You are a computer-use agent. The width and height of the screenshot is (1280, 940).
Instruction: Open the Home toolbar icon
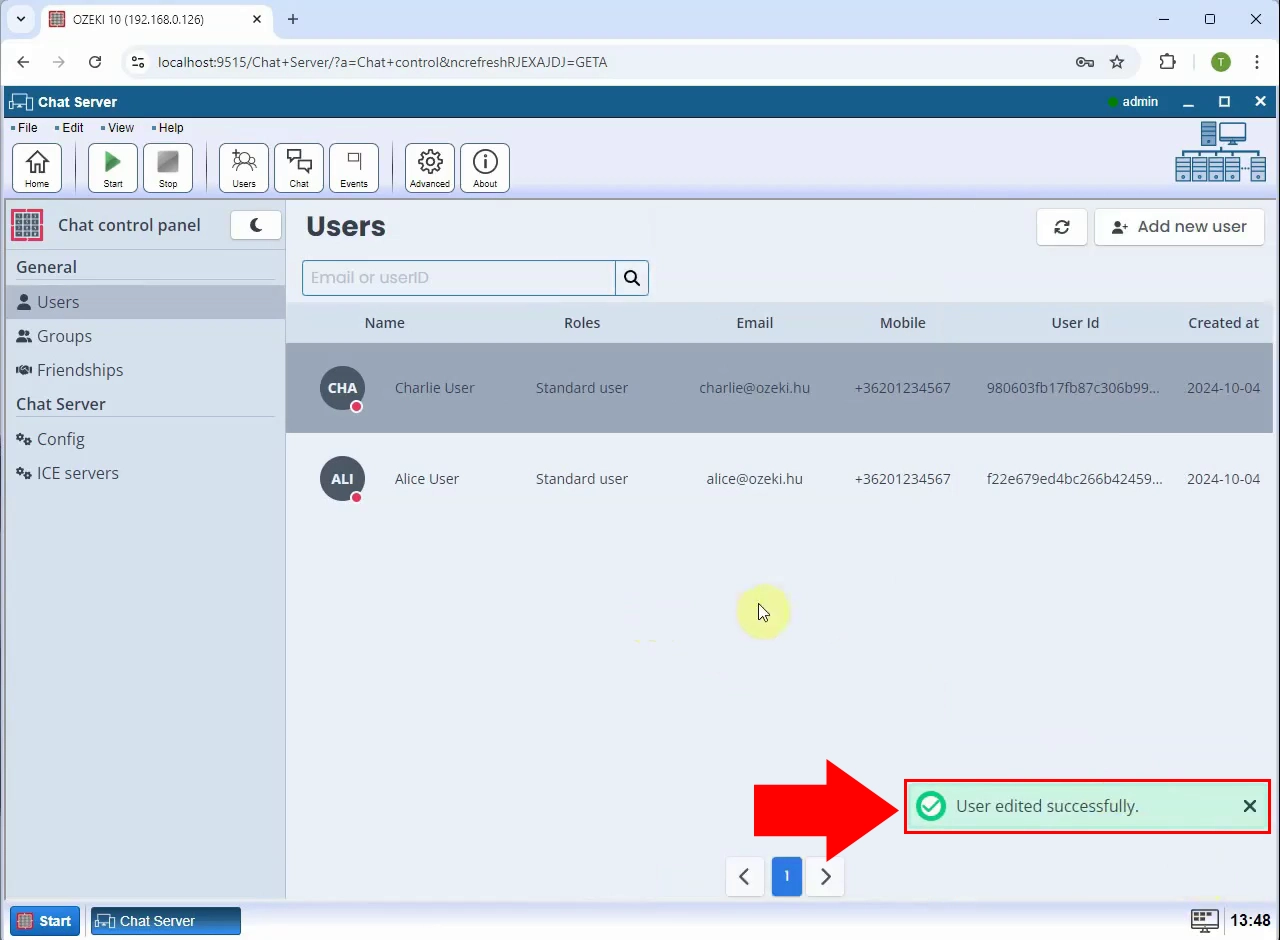pos(37,167)
